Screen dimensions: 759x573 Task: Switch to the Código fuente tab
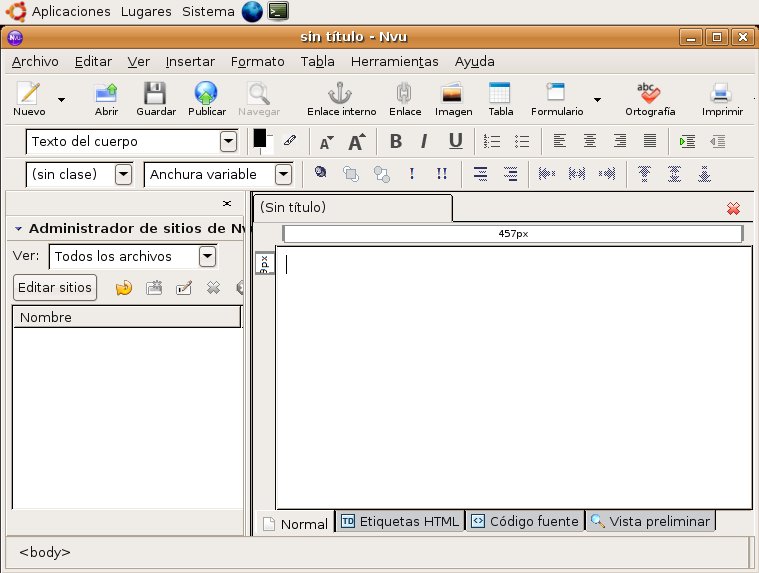tap(525, 521)
